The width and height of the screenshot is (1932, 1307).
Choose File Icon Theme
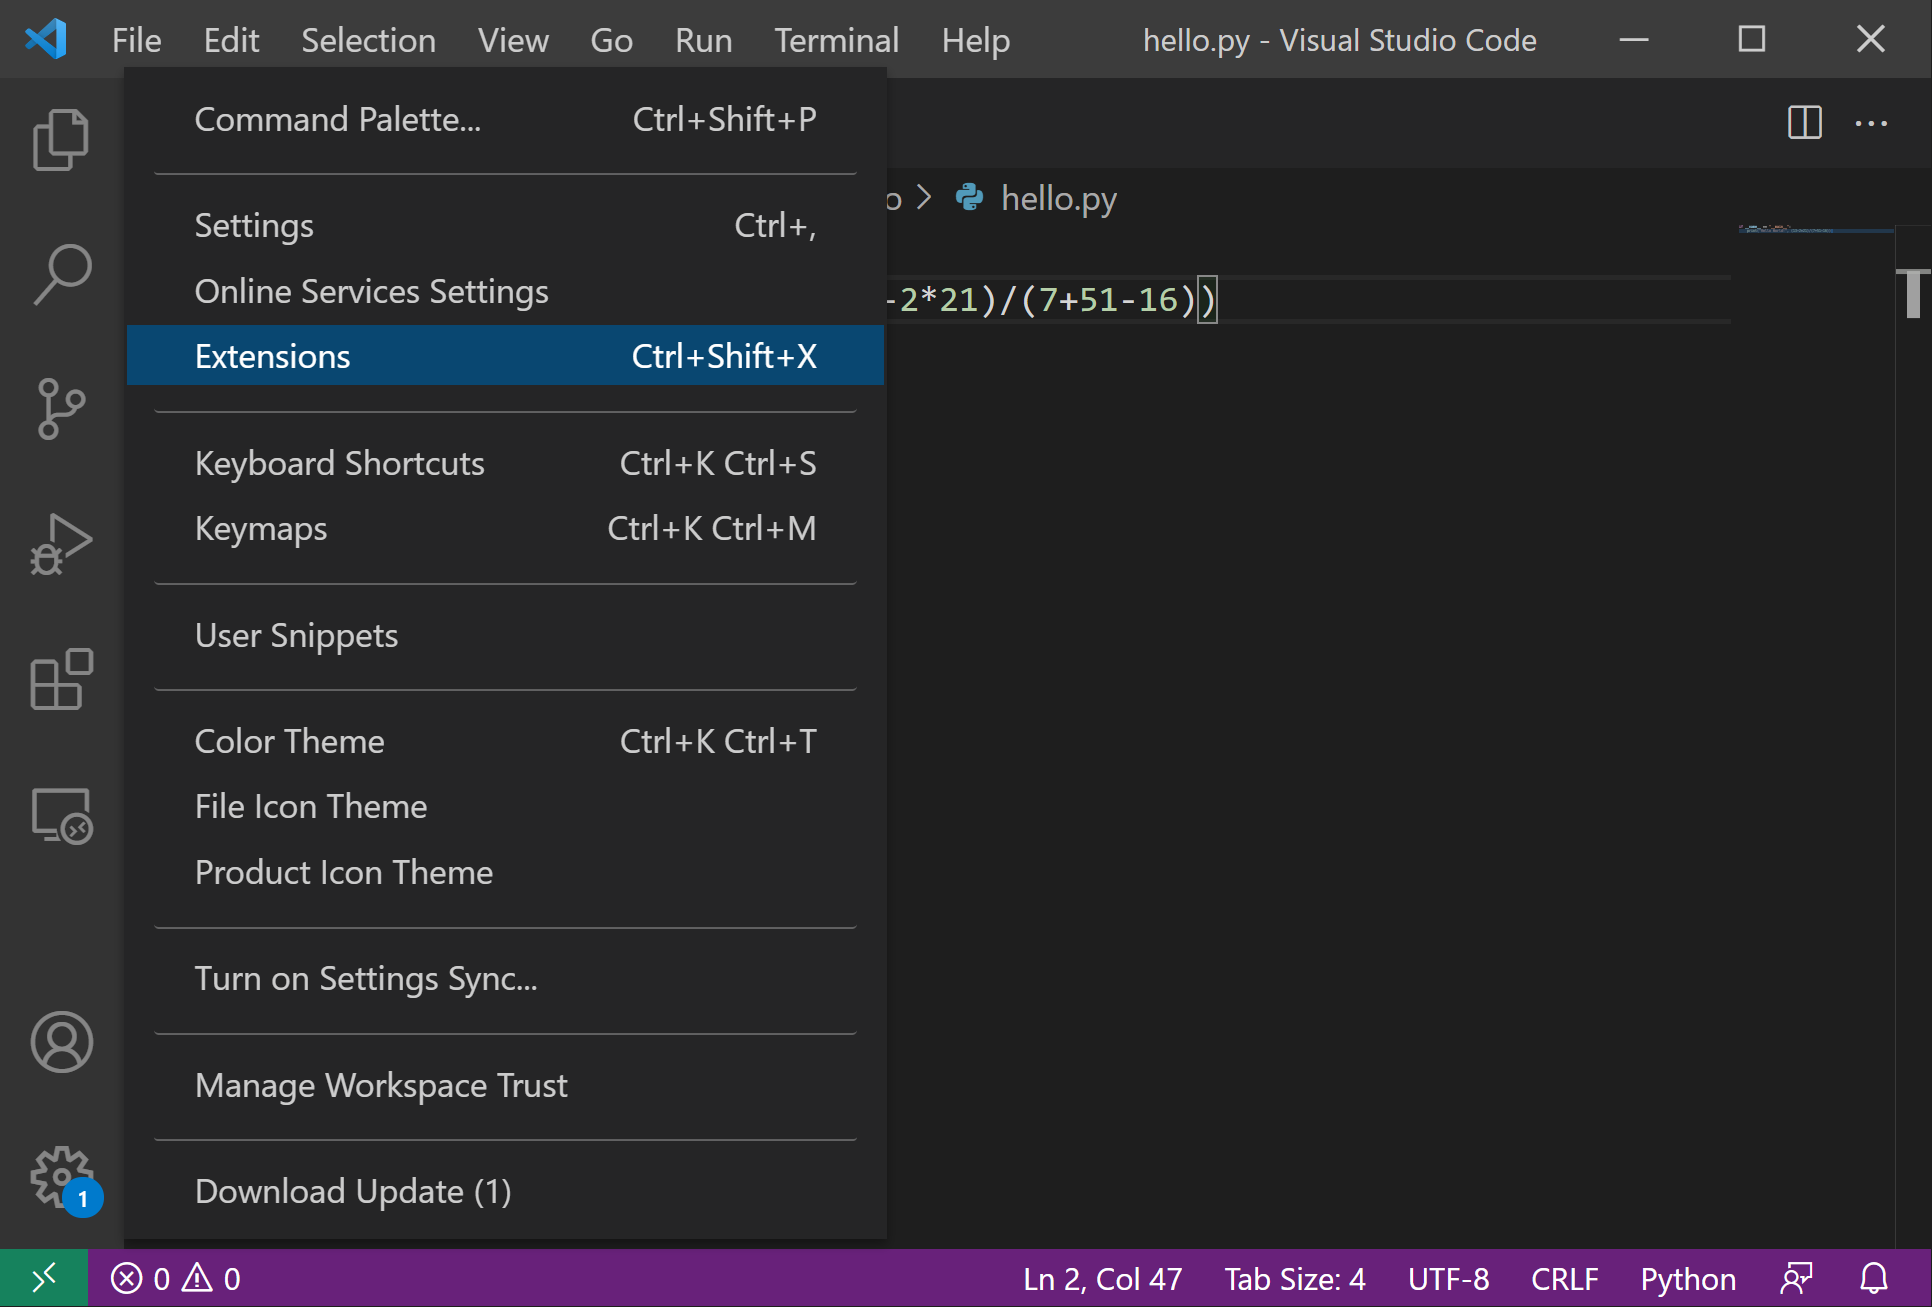click(505, 806)
